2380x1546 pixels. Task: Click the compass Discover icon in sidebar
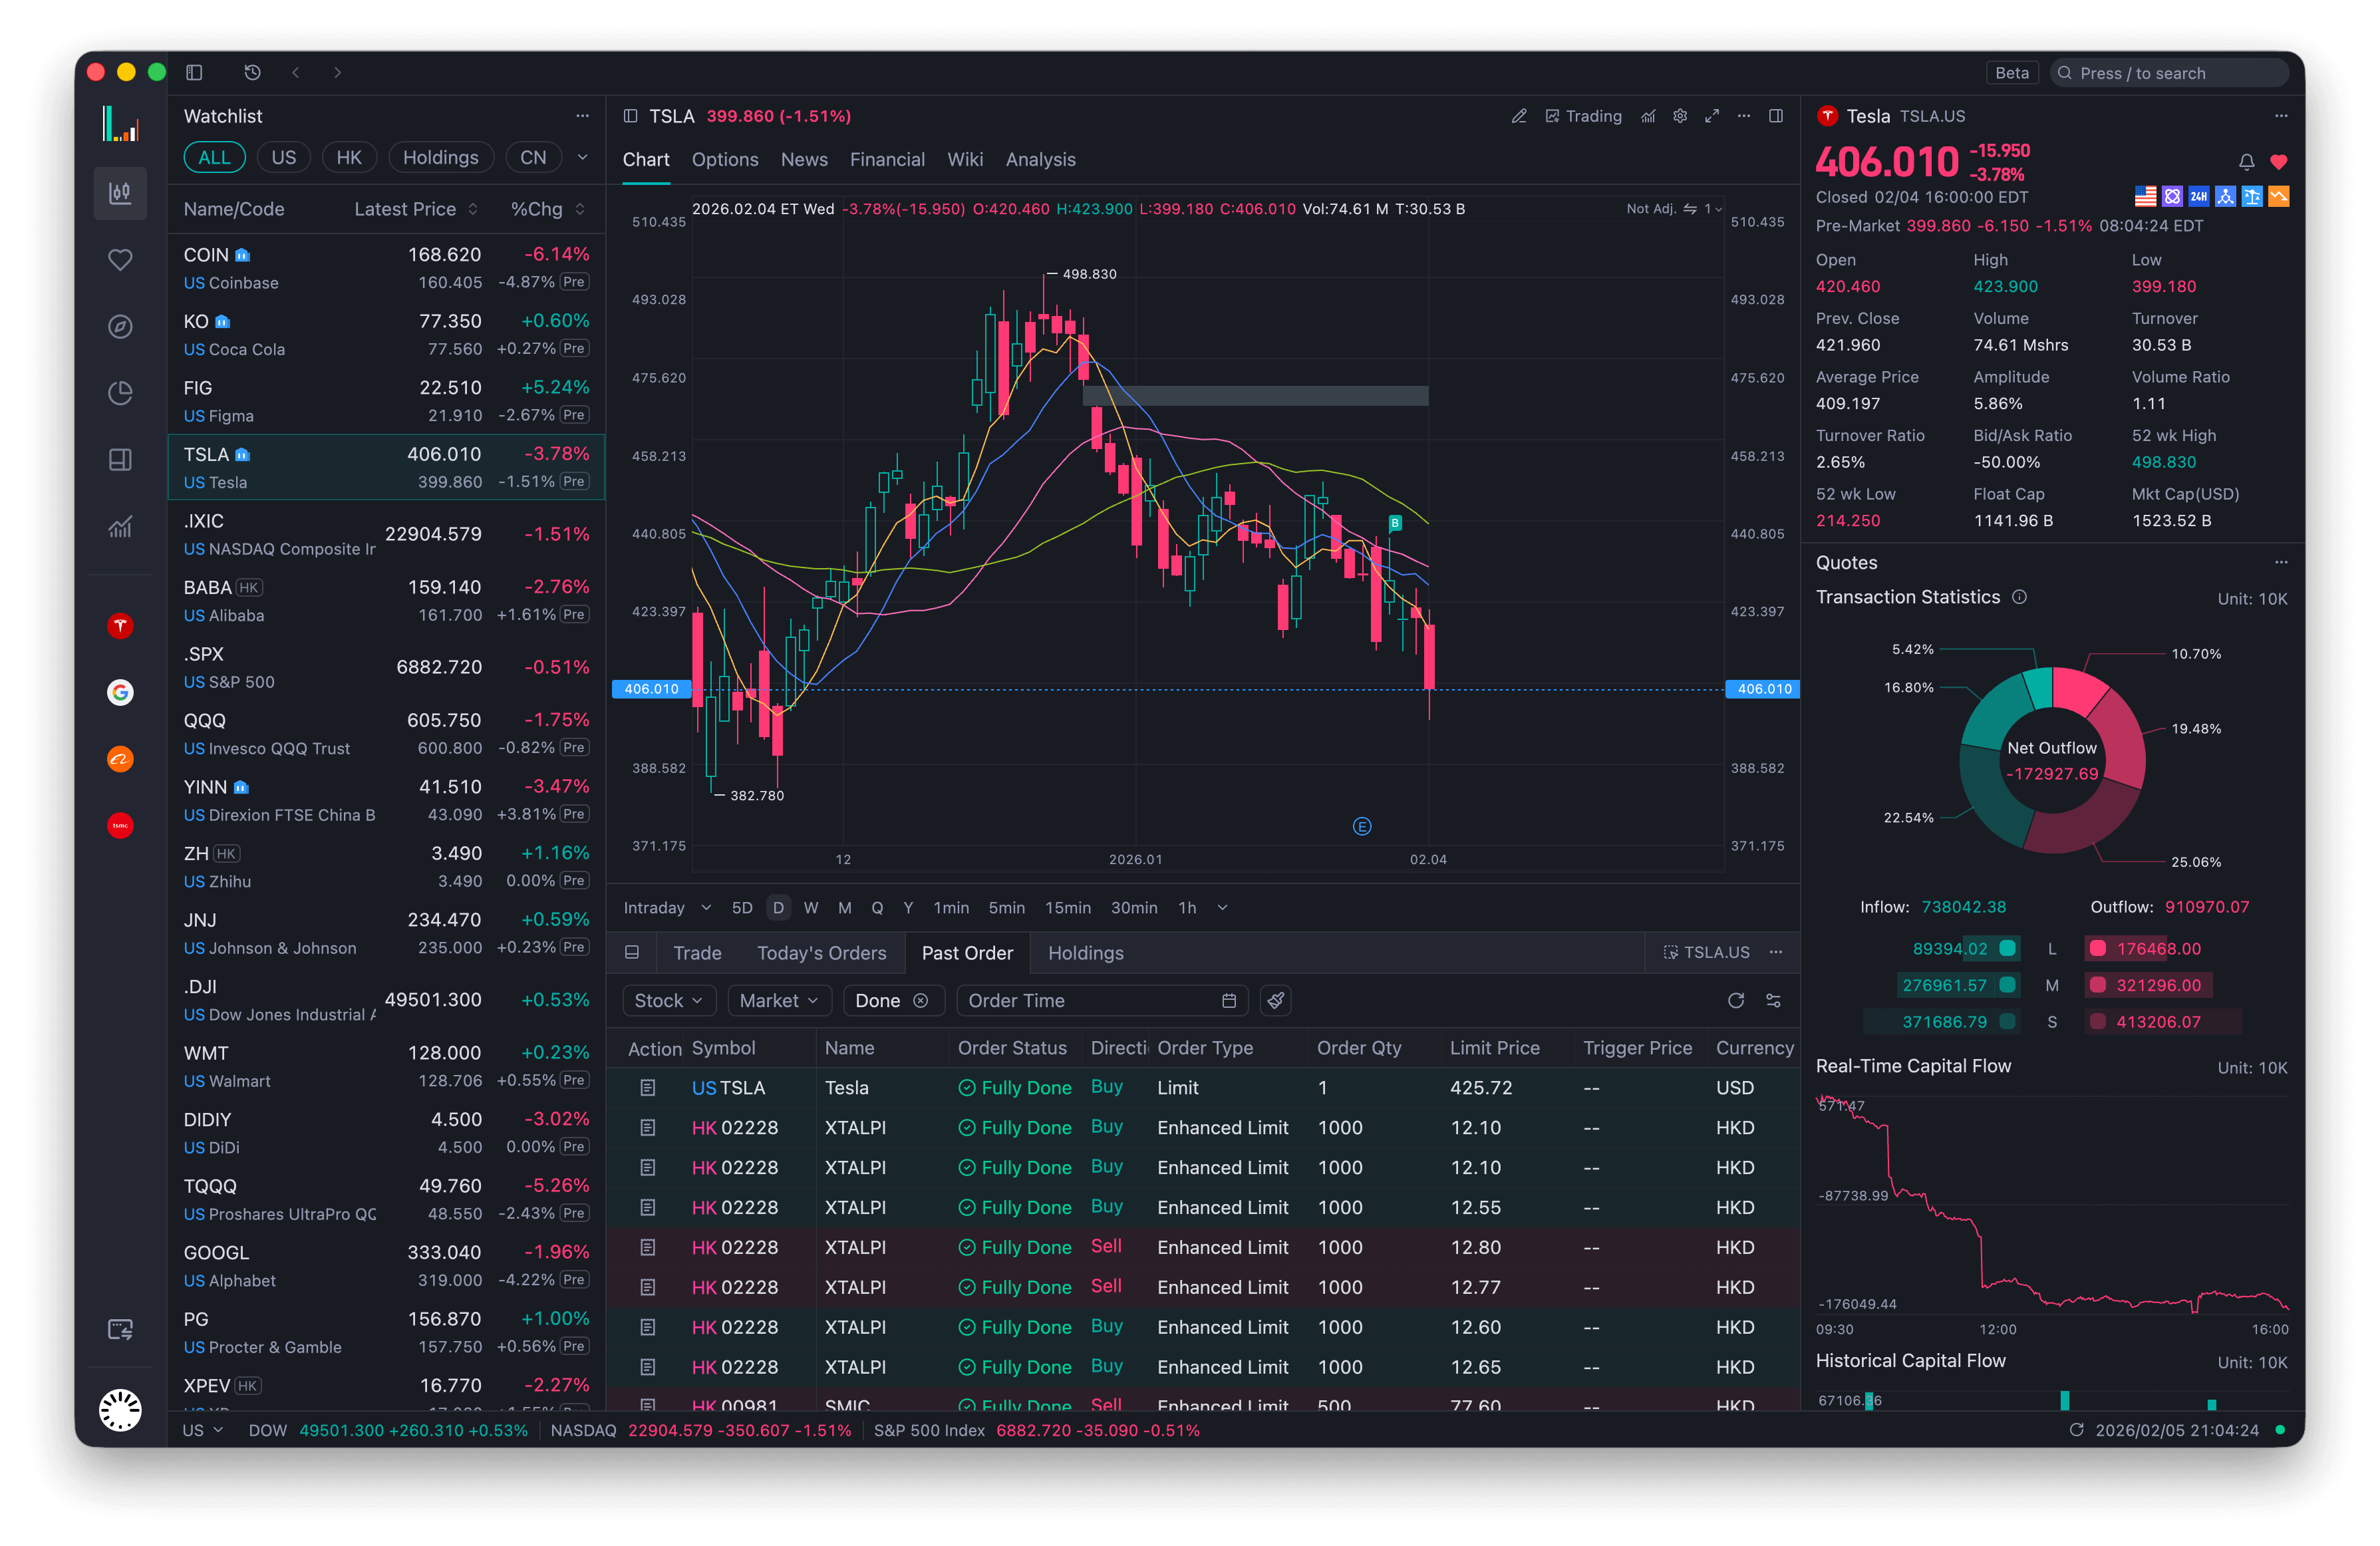[x=120, y=326]
